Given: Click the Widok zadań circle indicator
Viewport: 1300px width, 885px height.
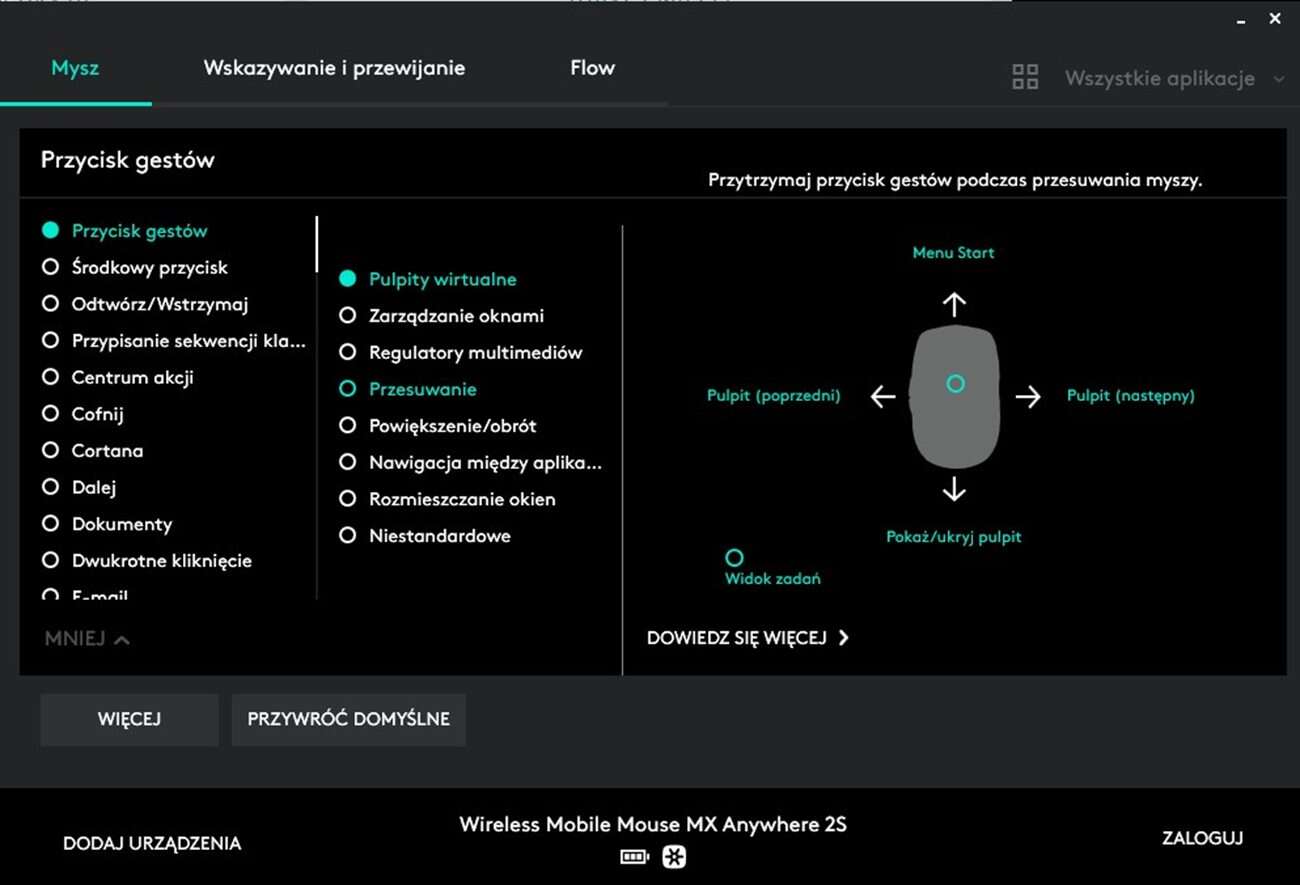Looking at the screenshot, I should [734, 557].
